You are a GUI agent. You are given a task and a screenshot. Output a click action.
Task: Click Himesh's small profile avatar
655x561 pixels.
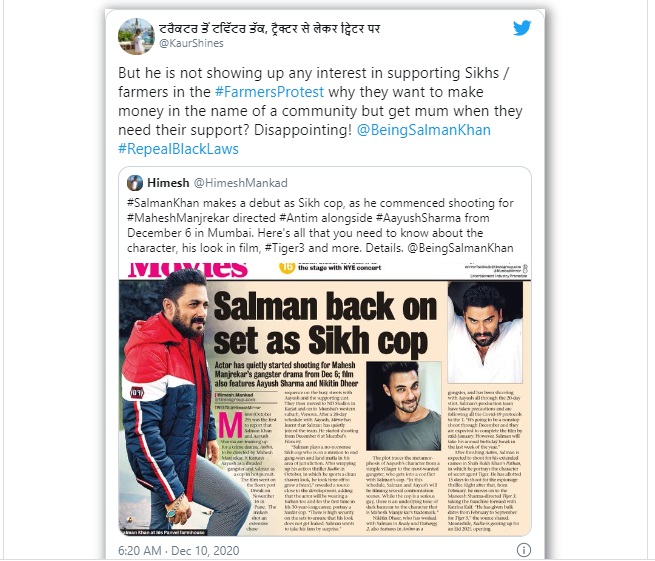(x=135, y=183)
